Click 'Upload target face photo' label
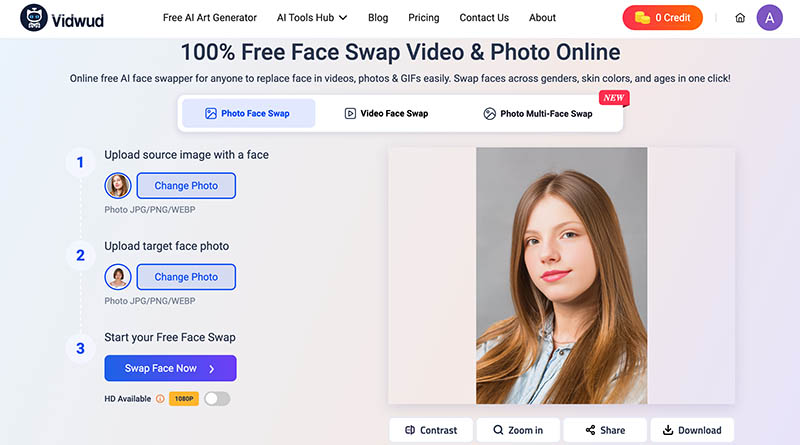Viewport: 800px width, 445px height. [167, 246]
